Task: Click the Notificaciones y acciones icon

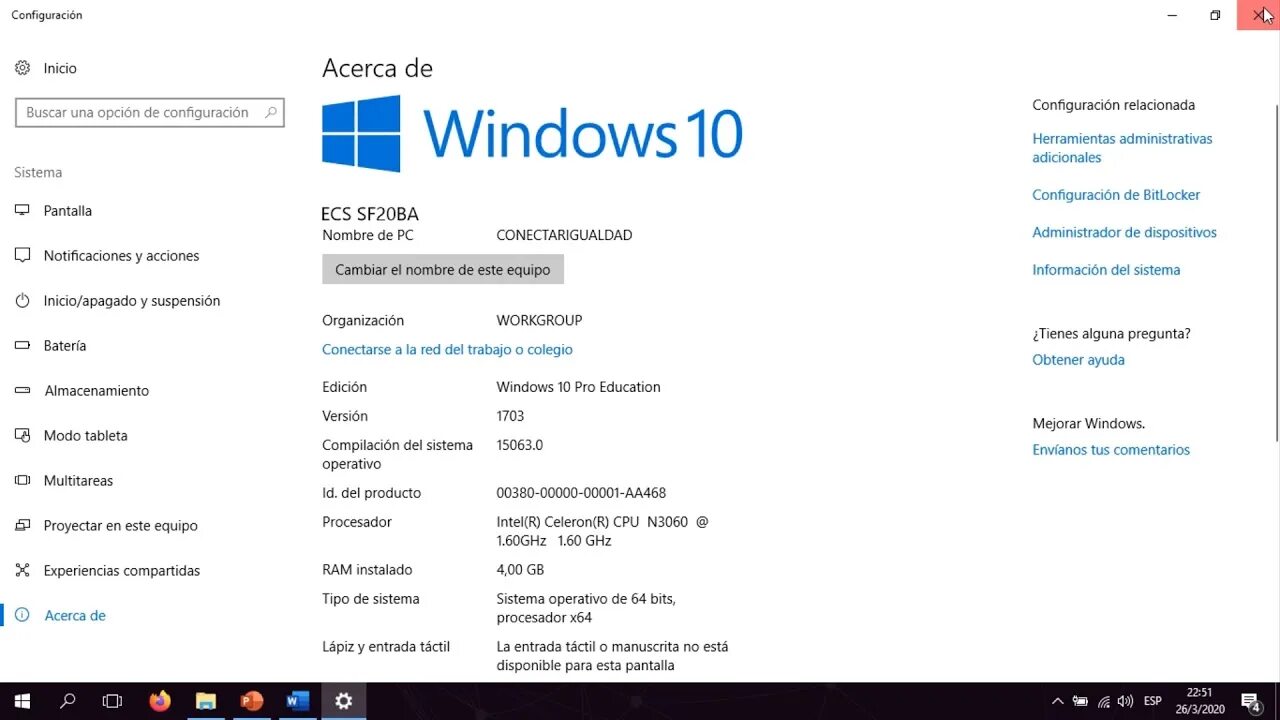Action: coord(22,256)
